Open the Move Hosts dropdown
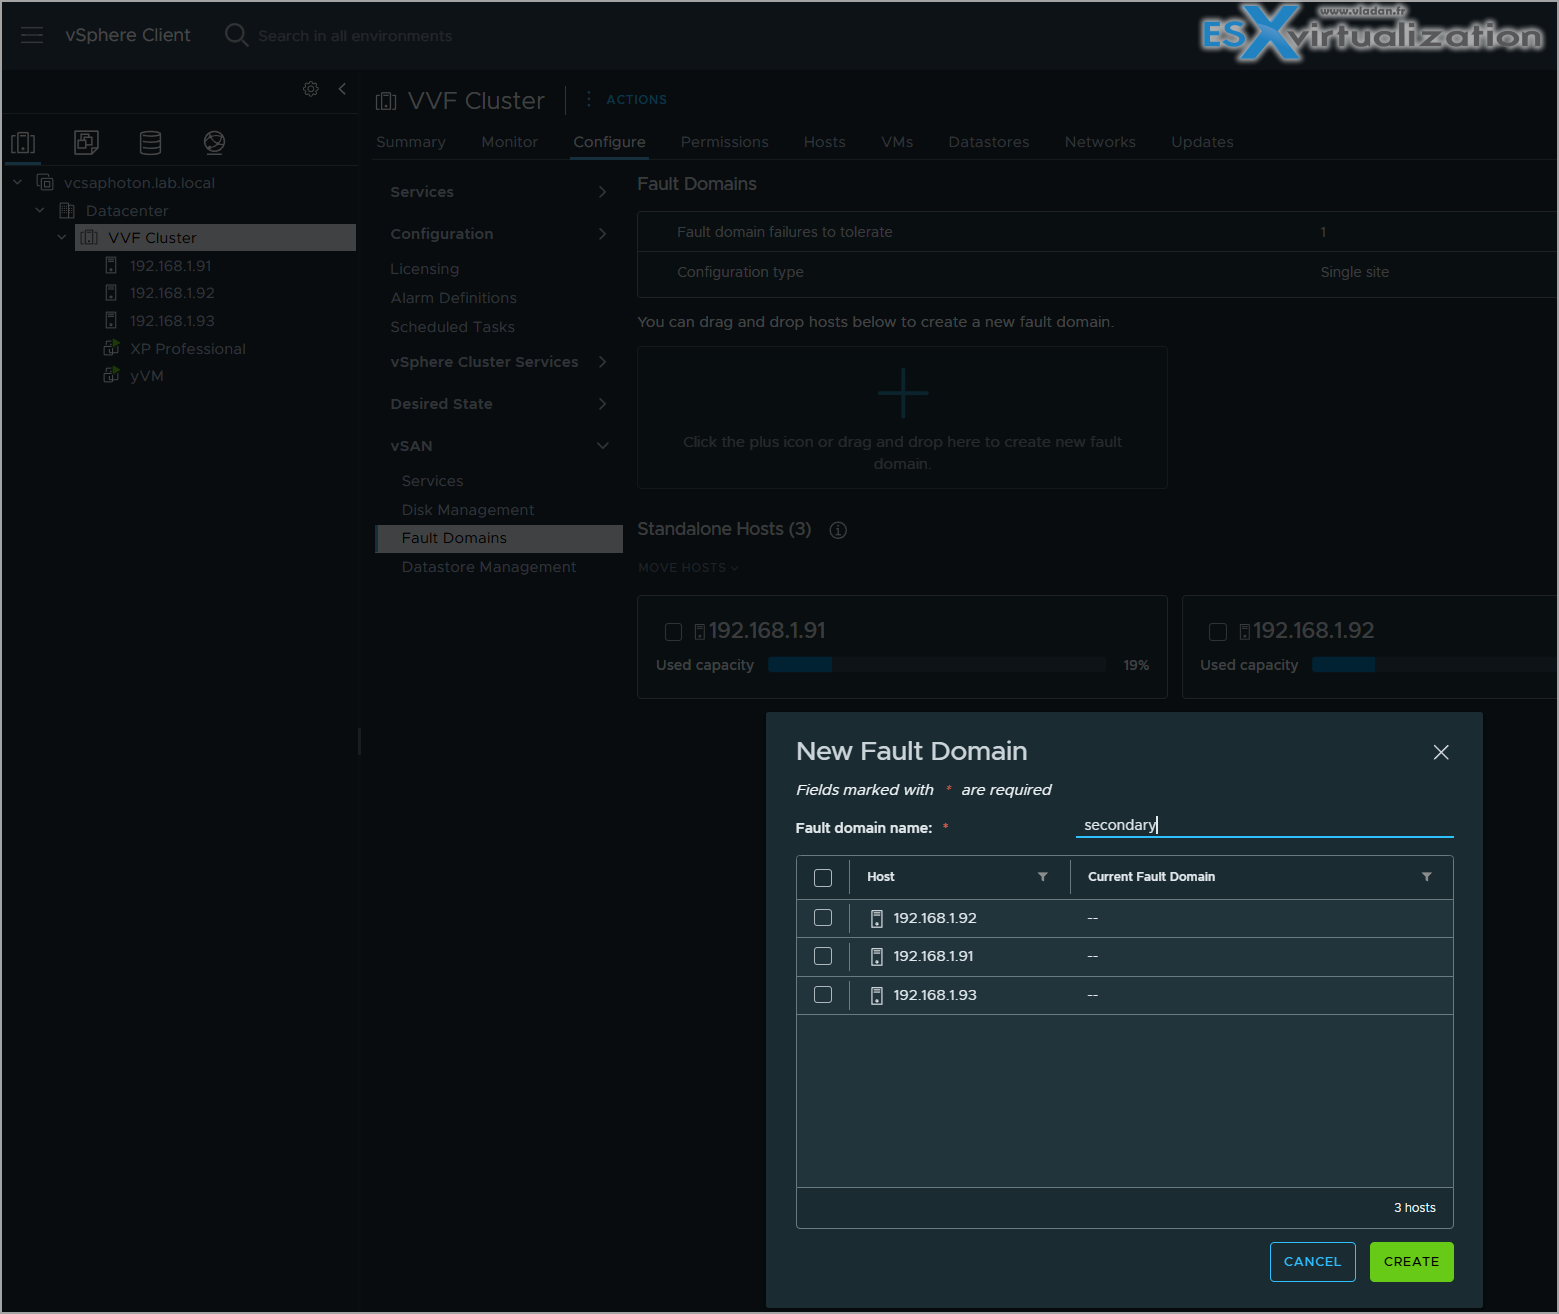The image size is (1559, 1314). tap(688, 568)
